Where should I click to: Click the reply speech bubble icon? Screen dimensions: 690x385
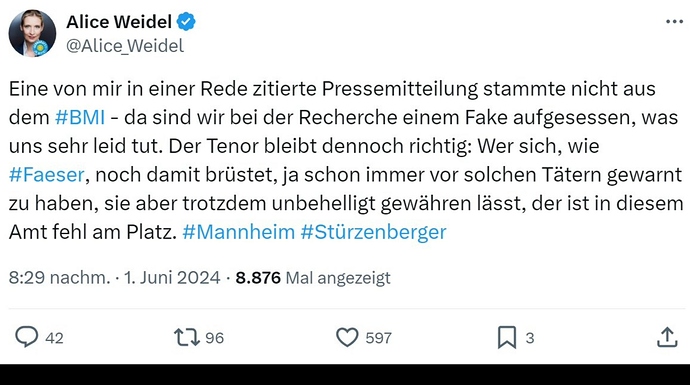coord(27,337)
